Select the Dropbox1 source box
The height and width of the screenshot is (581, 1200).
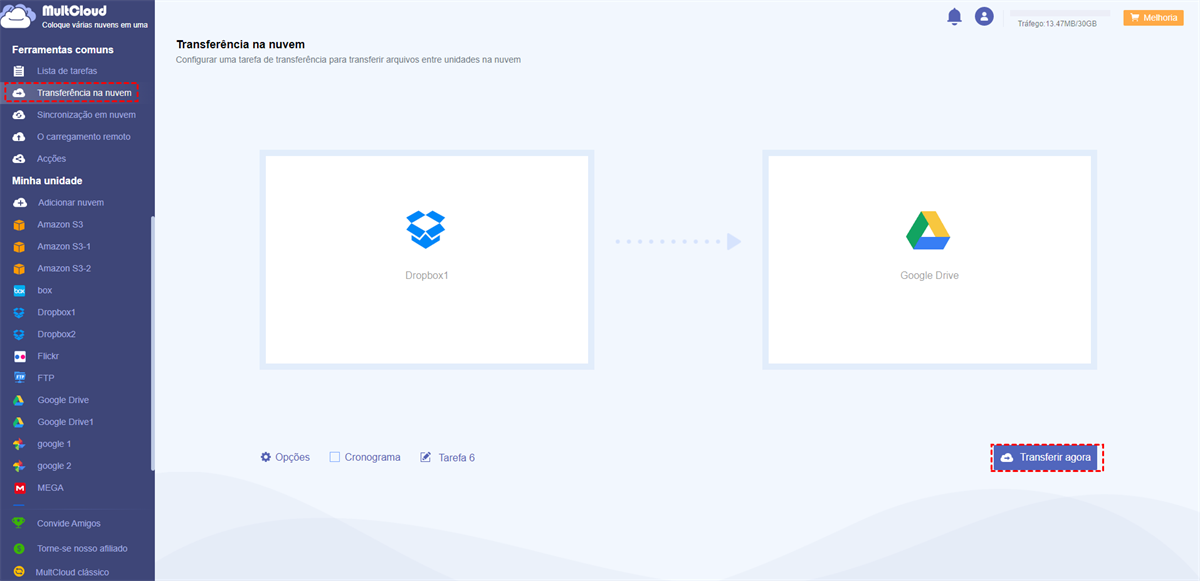[x=427, y=260]
